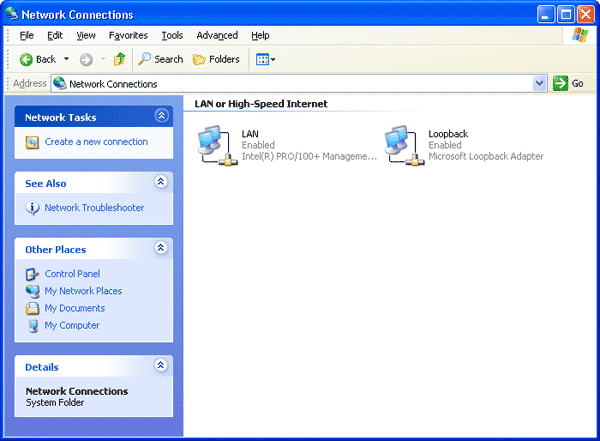The image size is (600, 441).
Task: Collapse the Details panel
Action: (161, 365)
